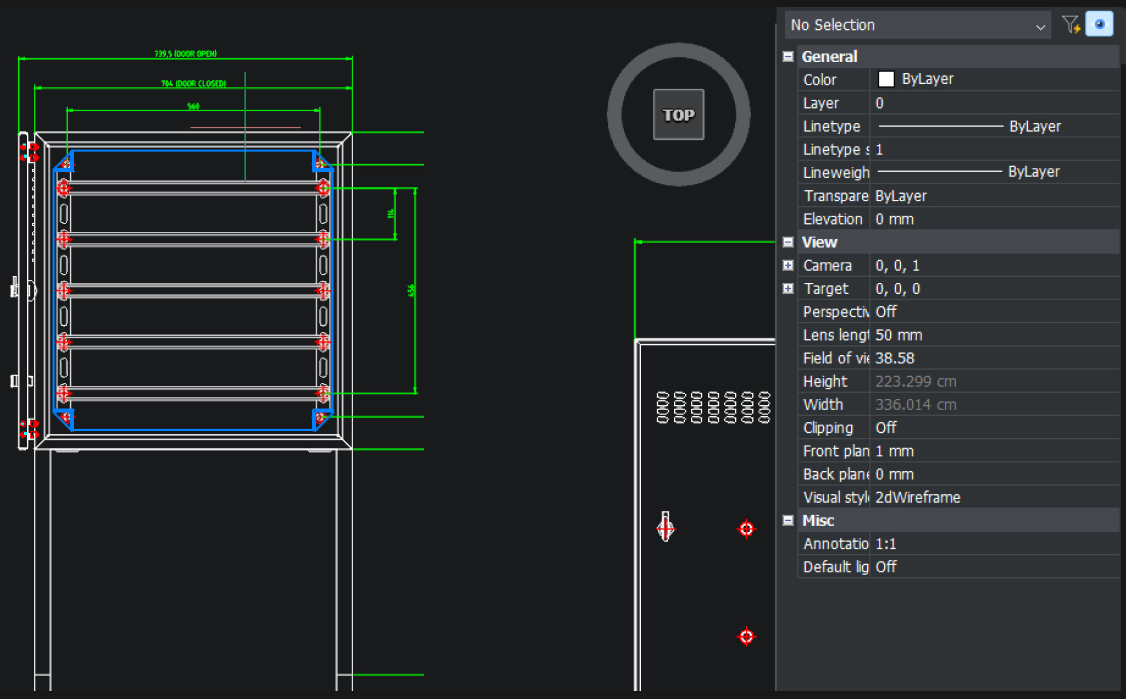Open the No Selection dropdown

tap(1038, 24)
